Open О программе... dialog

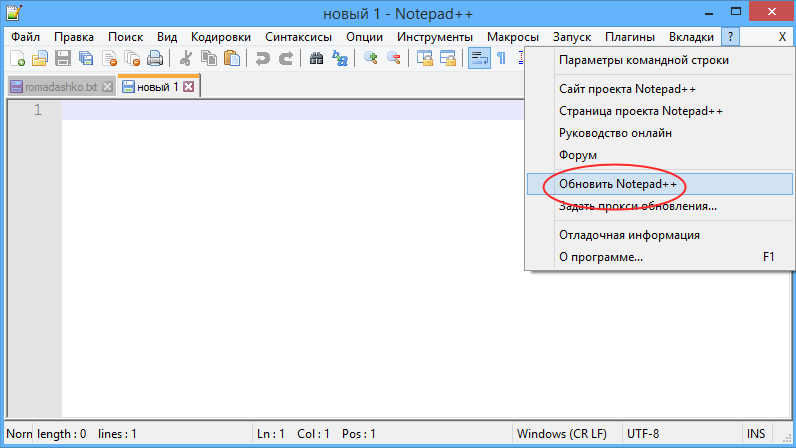660,257
